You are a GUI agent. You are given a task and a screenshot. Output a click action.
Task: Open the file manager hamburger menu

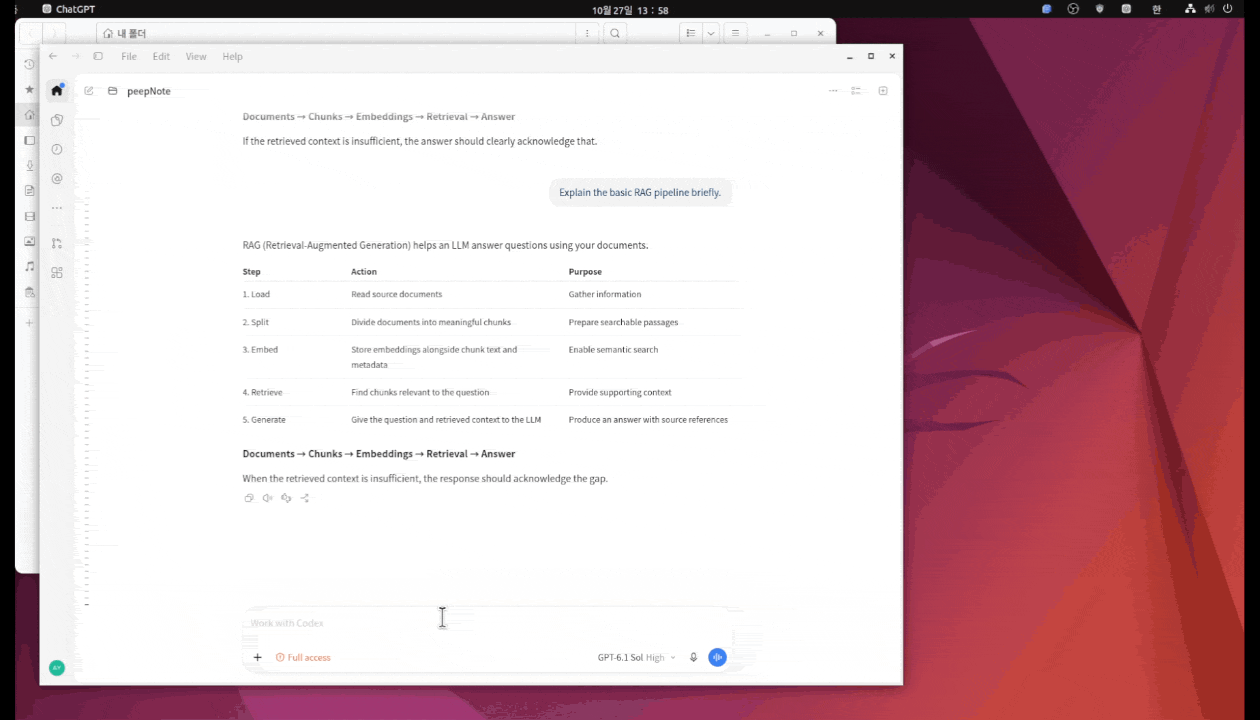[x=736, y=33]
